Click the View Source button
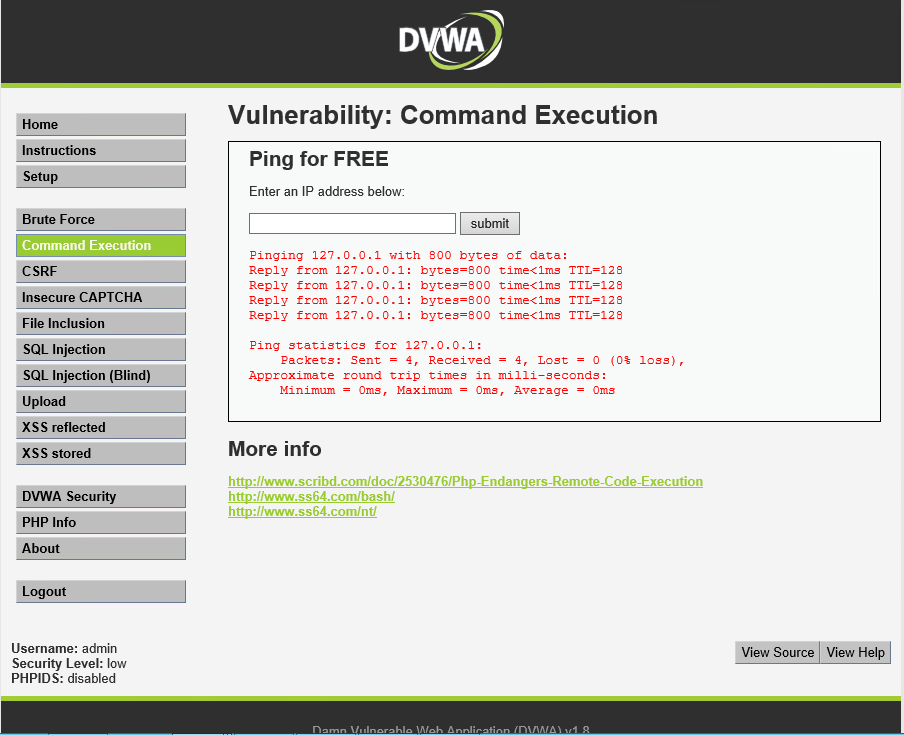 [x=777, y=653]
